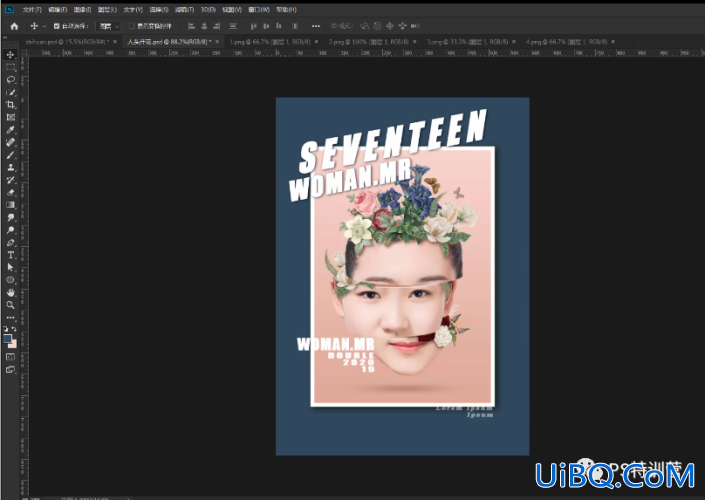
Task: Click the 3D roll mode icon
Action: [x=377, y=26]
